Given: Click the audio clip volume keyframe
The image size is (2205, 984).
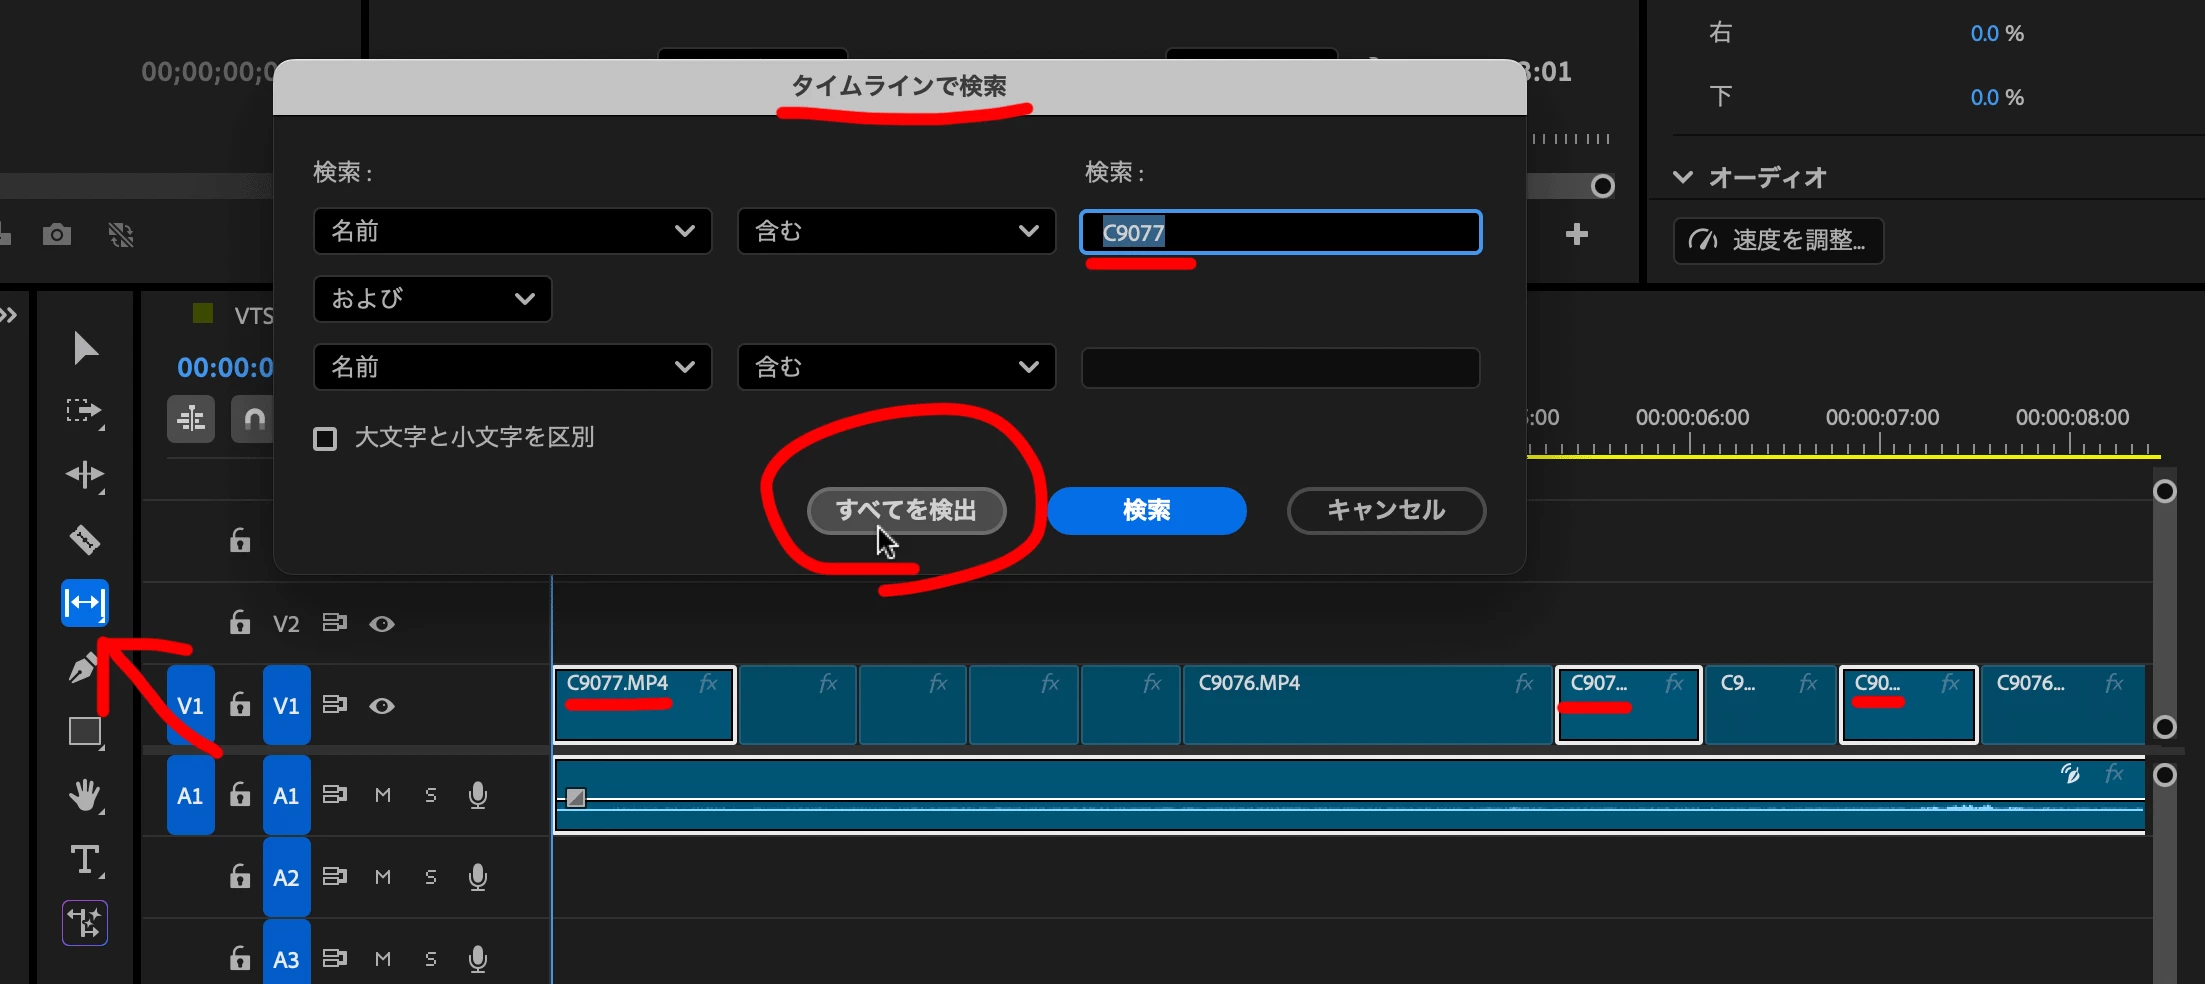Looking at the screenshot, I should tap(576, 797).
